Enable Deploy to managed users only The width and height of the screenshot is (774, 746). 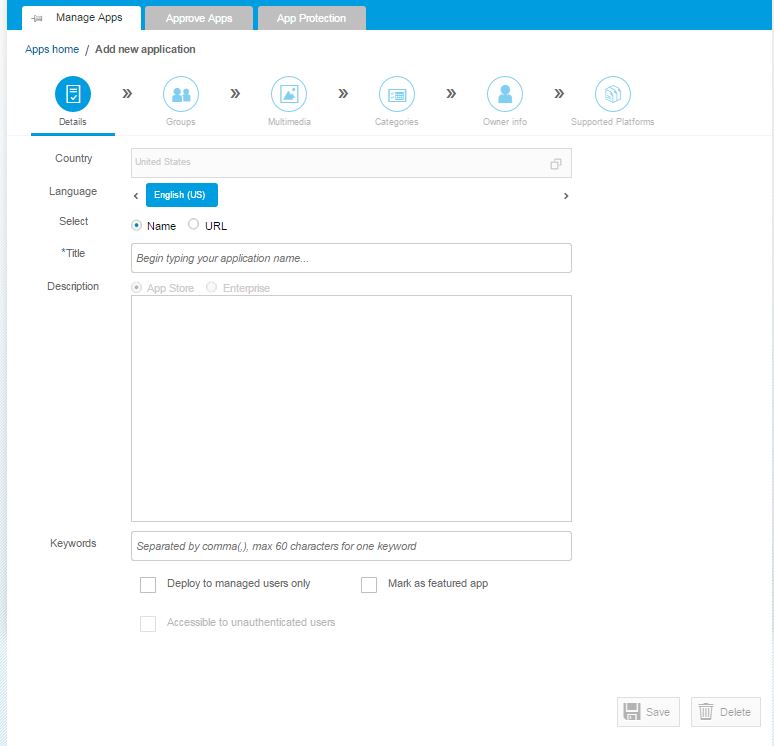point(148,585)
